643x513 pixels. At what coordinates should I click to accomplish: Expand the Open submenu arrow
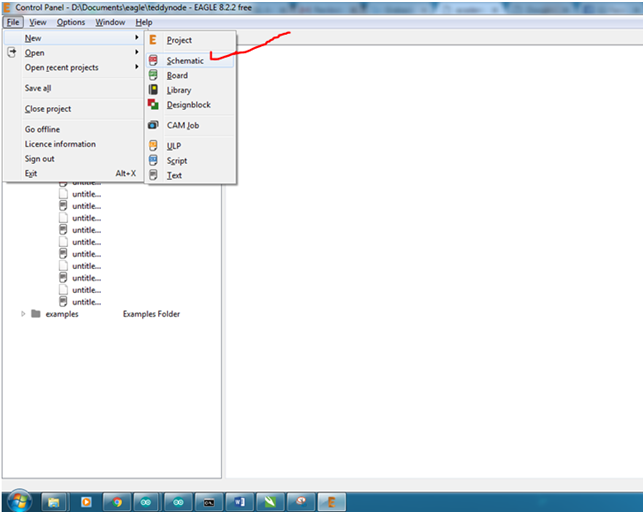point(137,52)
